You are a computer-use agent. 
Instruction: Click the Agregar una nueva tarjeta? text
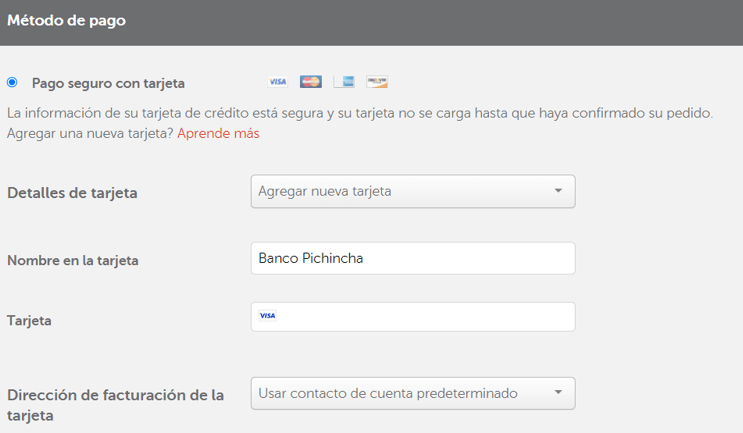[91, 134]
